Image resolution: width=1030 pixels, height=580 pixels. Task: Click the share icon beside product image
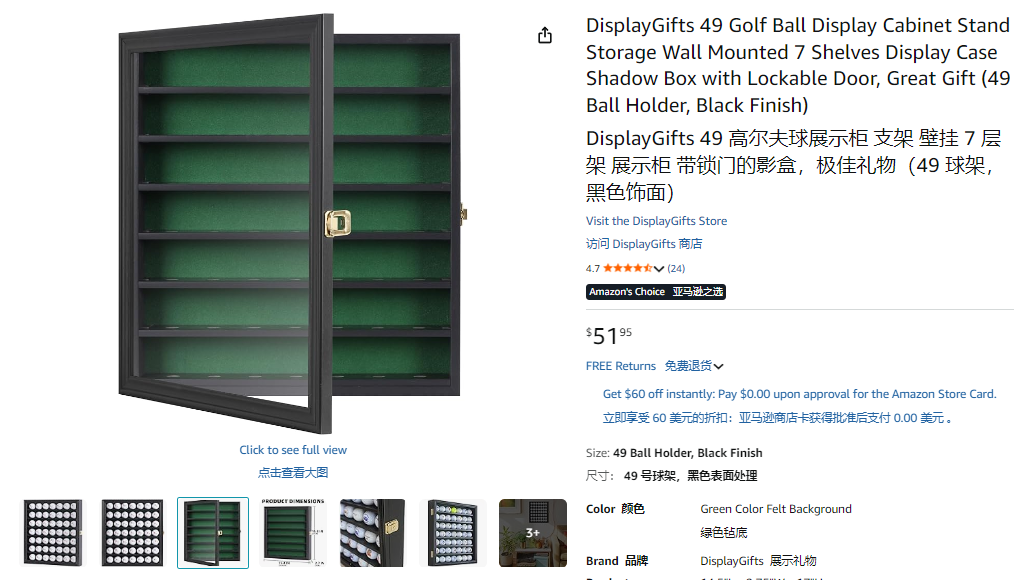click(545, 35)
